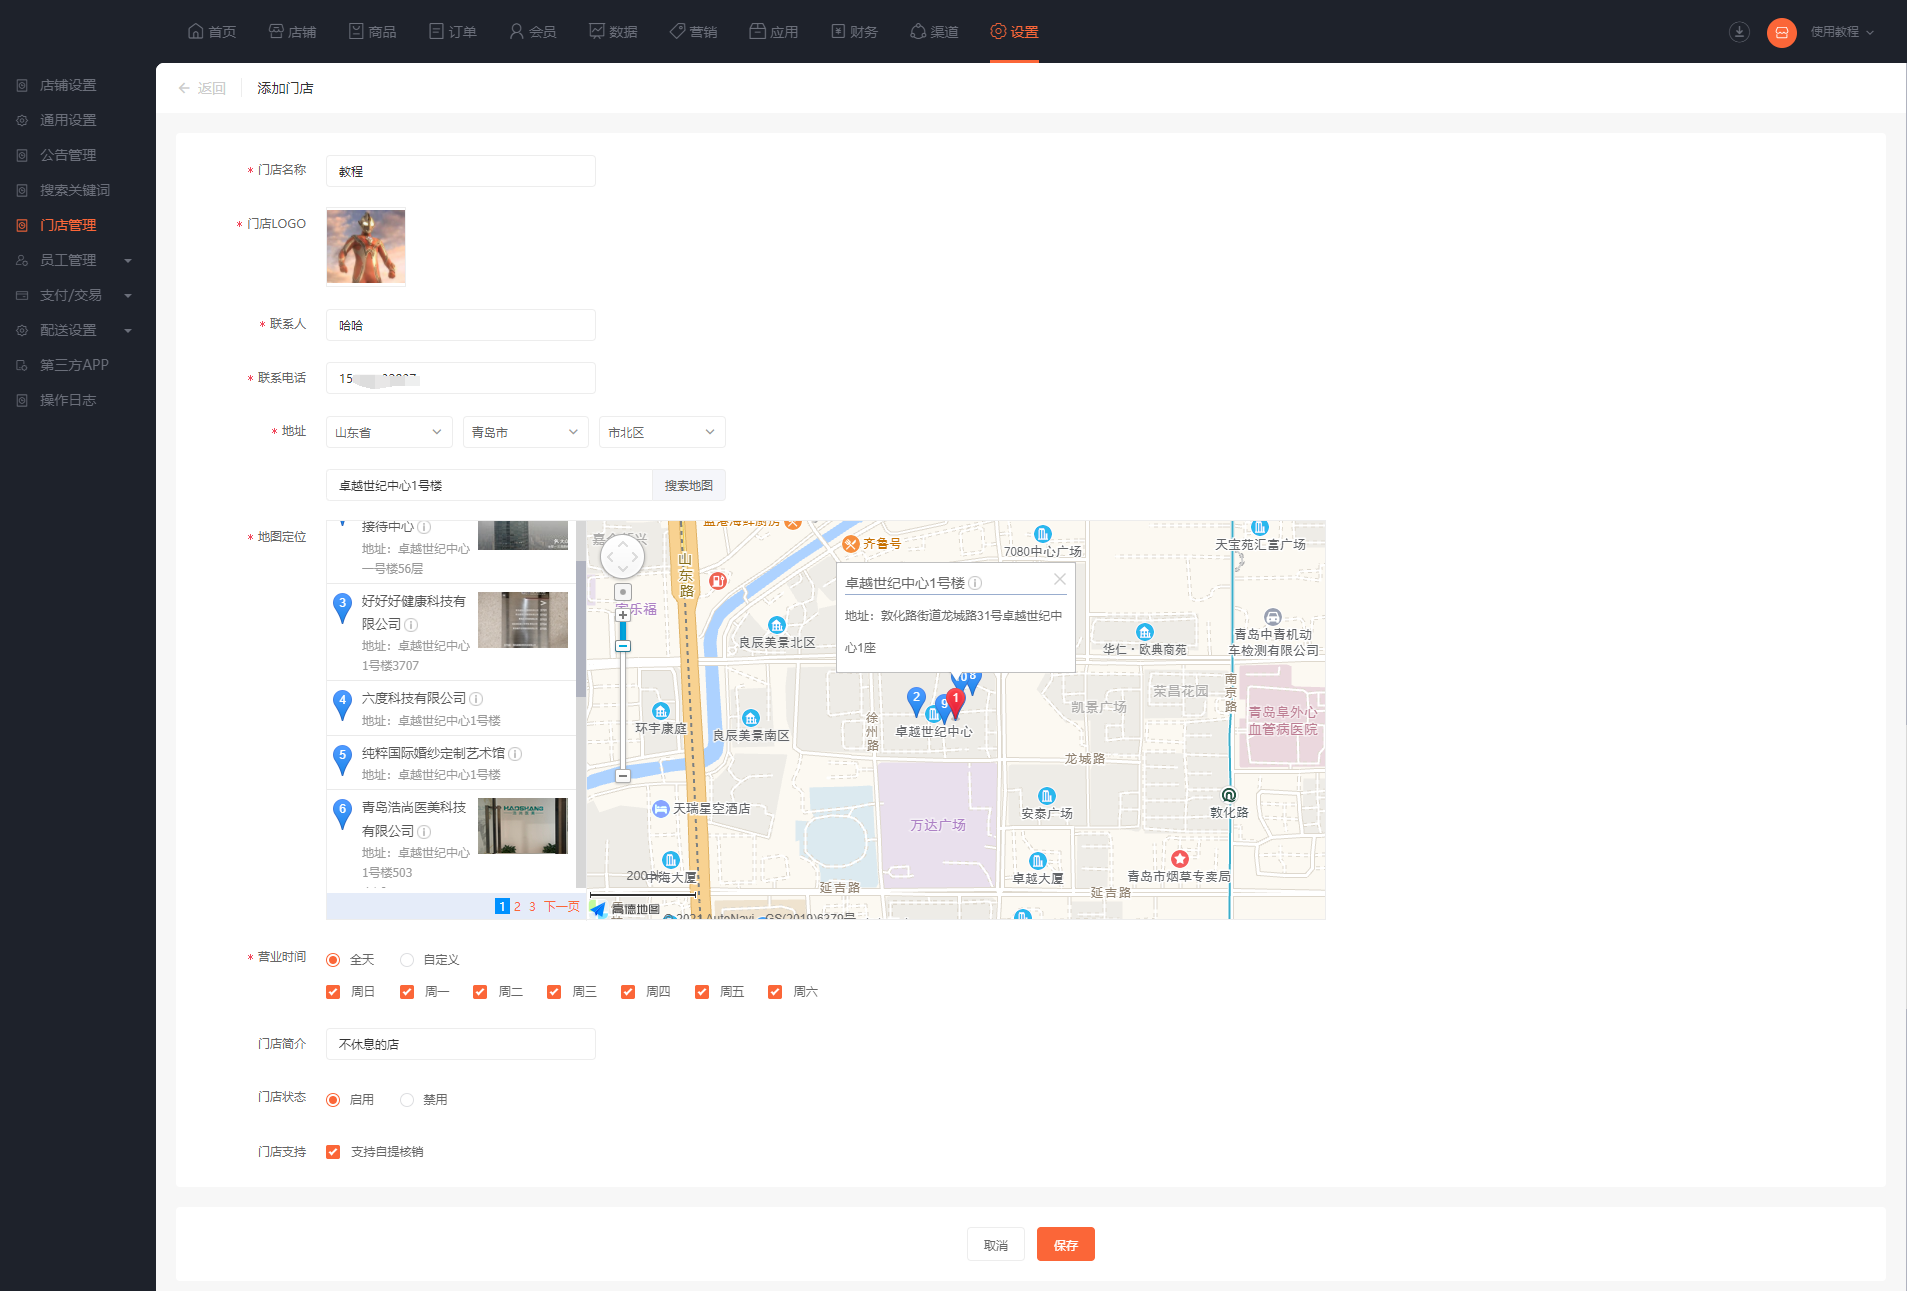1907x1291 pixels.
Task: Close the map info popup for 卓越世纪中心1号楼
Action: (x=1059, y=579)
